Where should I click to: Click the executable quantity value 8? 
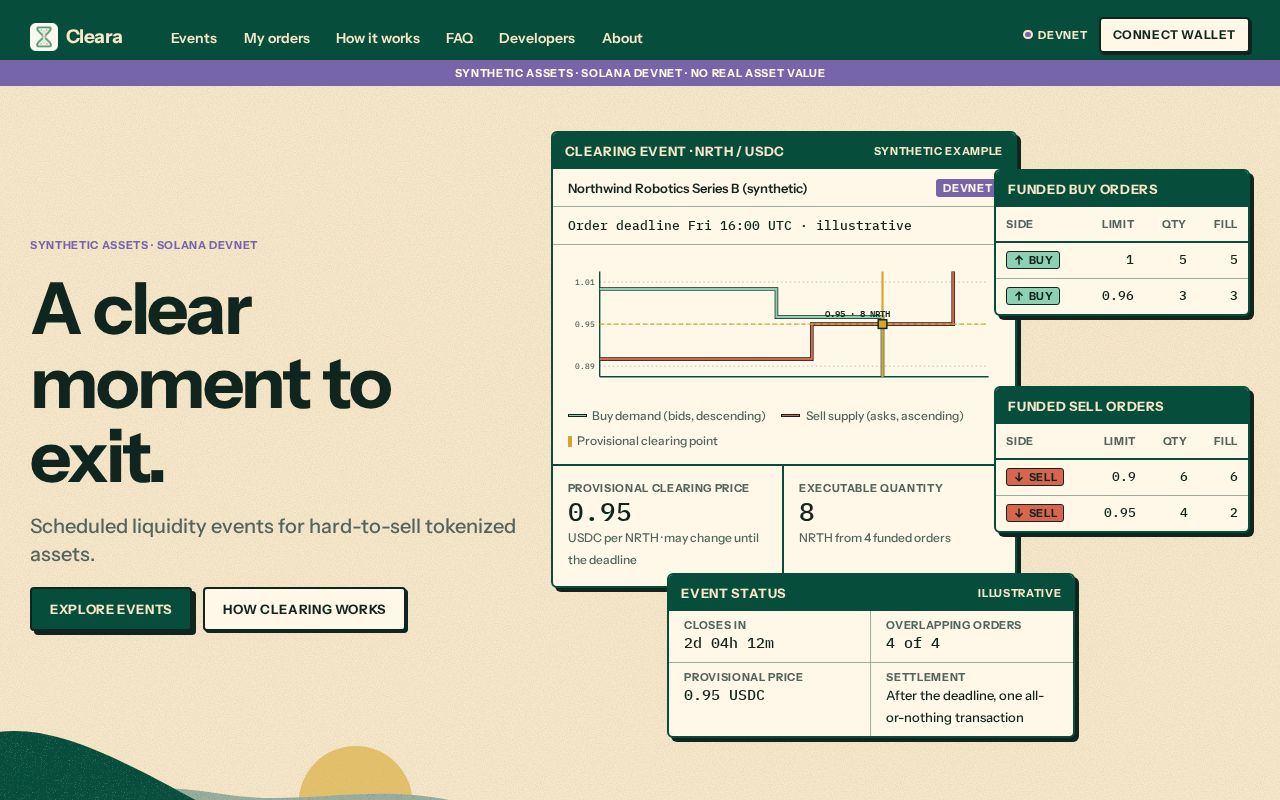point(807,512)
